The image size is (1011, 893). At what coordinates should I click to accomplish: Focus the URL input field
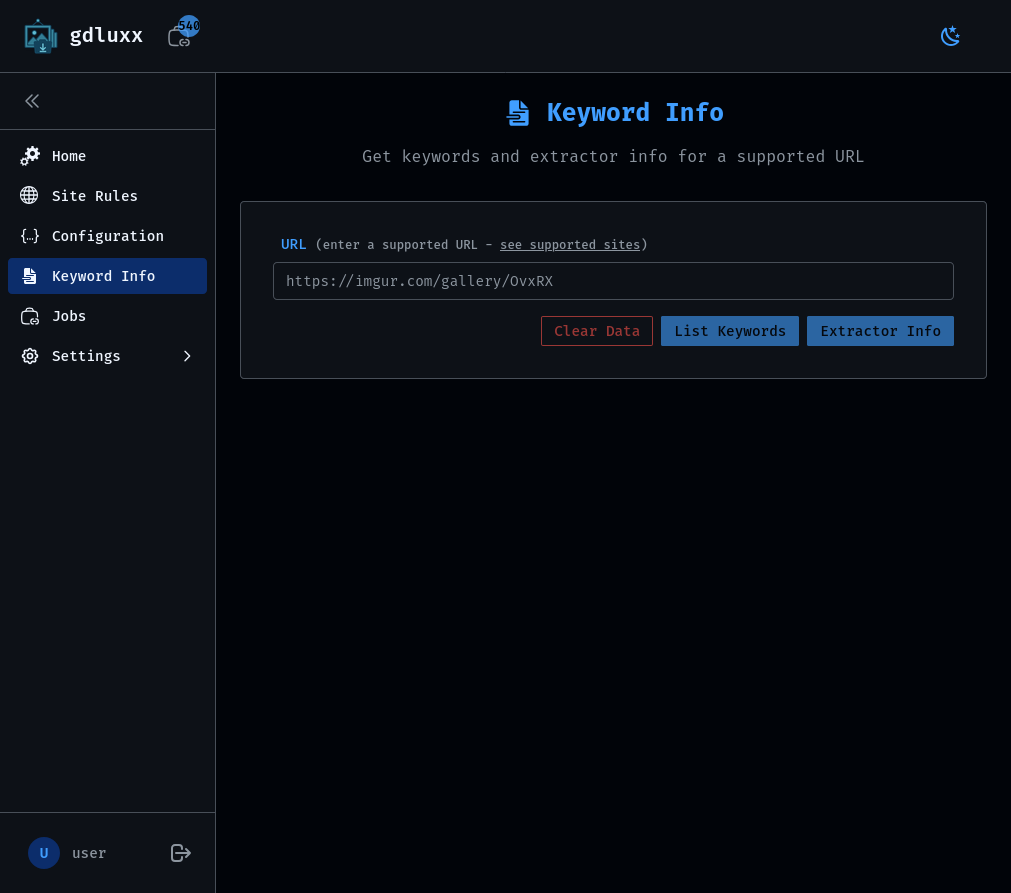(x=613, y=281)
